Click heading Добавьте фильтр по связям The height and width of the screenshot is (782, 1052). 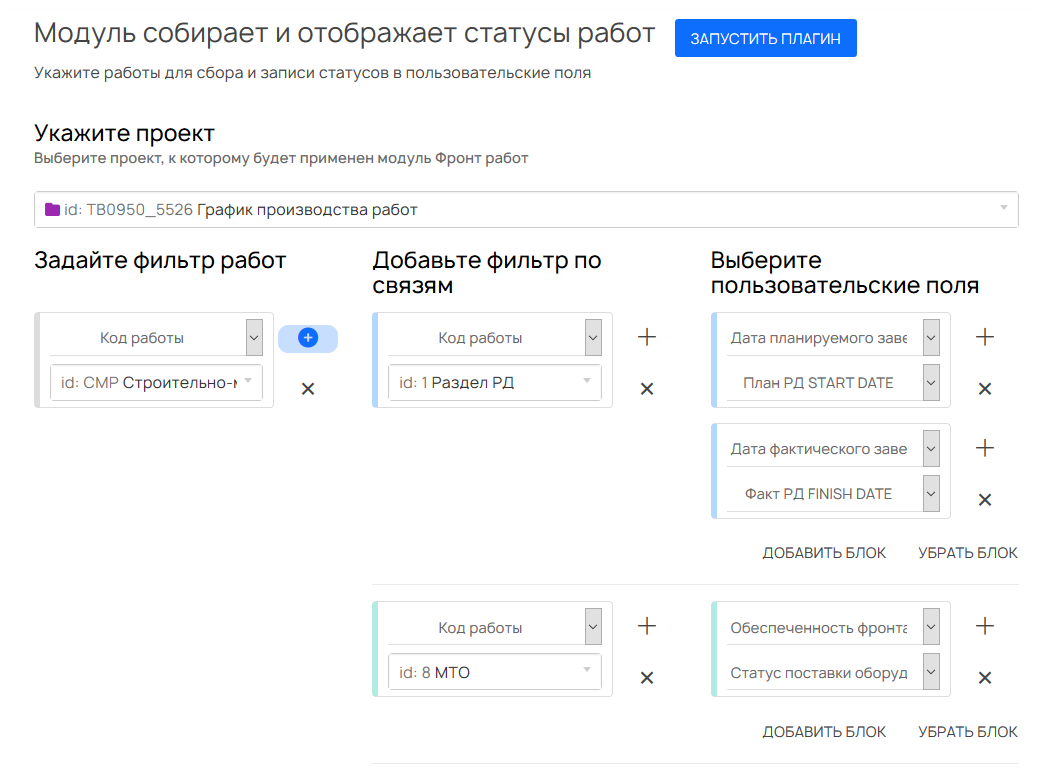tap(486, 272)
